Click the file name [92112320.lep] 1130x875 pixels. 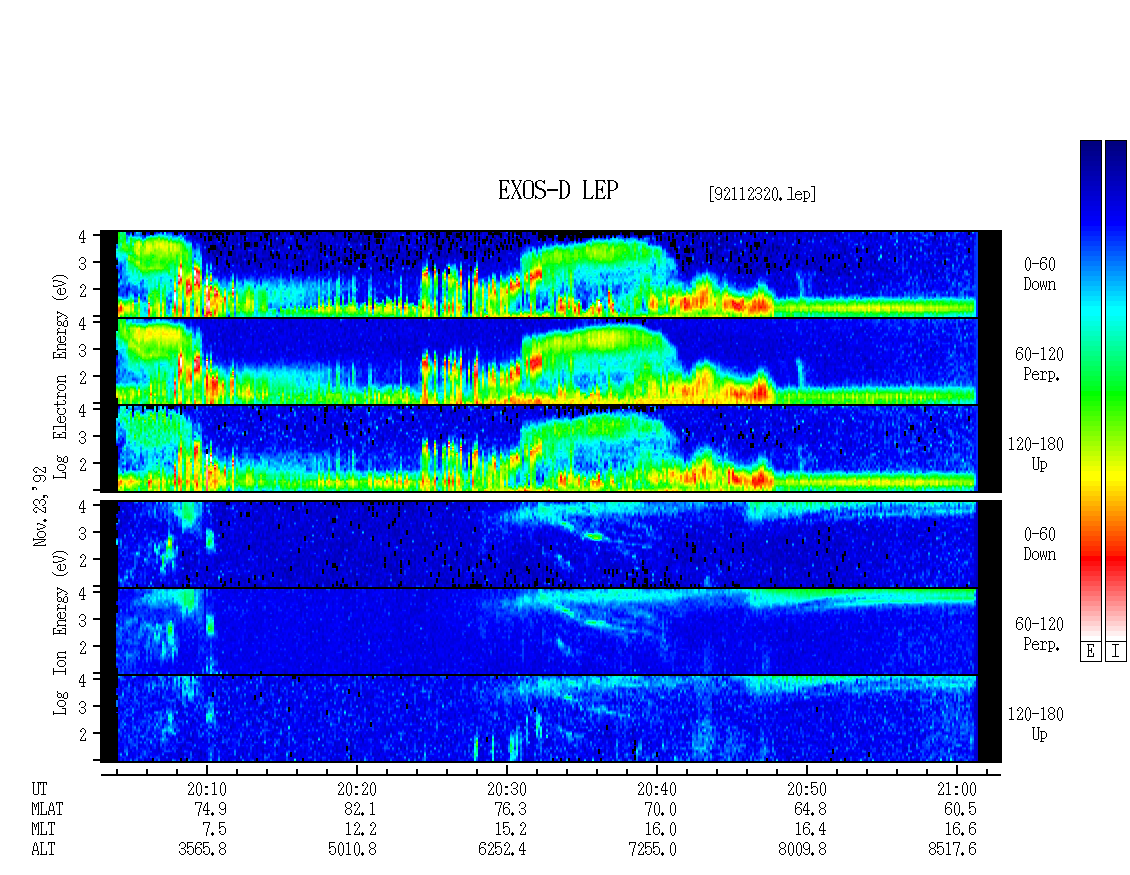(762, 194)
